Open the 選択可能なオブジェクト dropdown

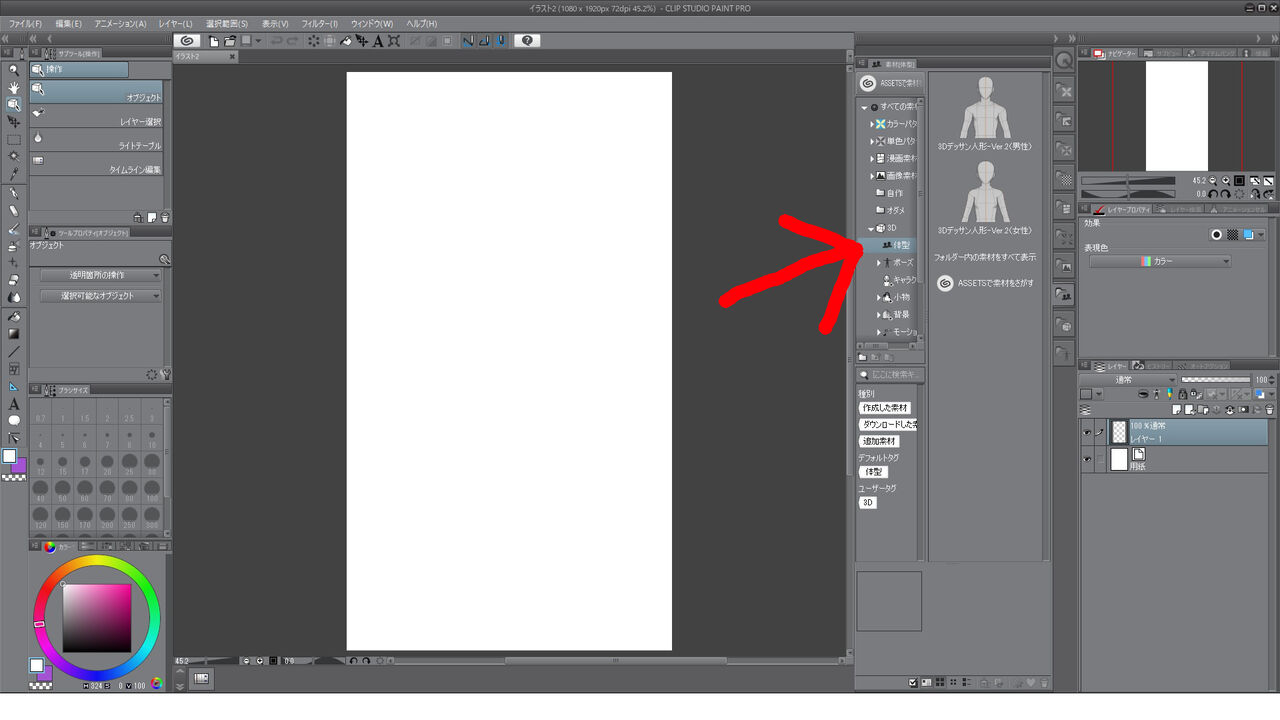pyautogui.click(x=101, y=296)
